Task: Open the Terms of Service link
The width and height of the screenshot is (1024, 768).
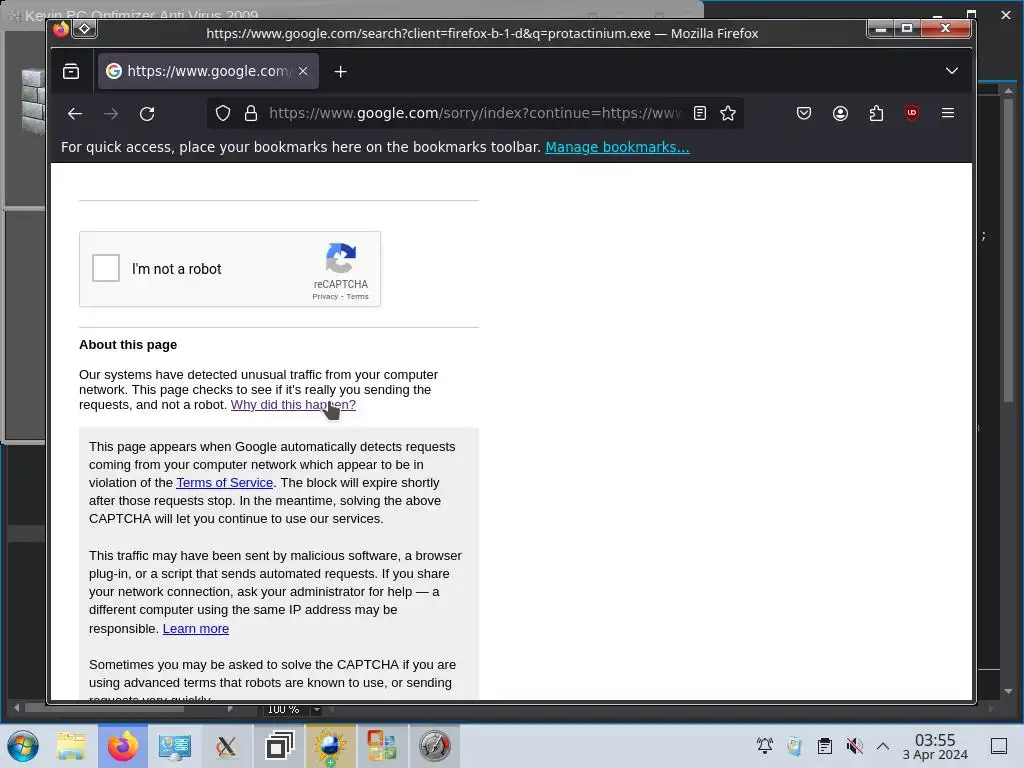Action: click(x=225, y=483)
